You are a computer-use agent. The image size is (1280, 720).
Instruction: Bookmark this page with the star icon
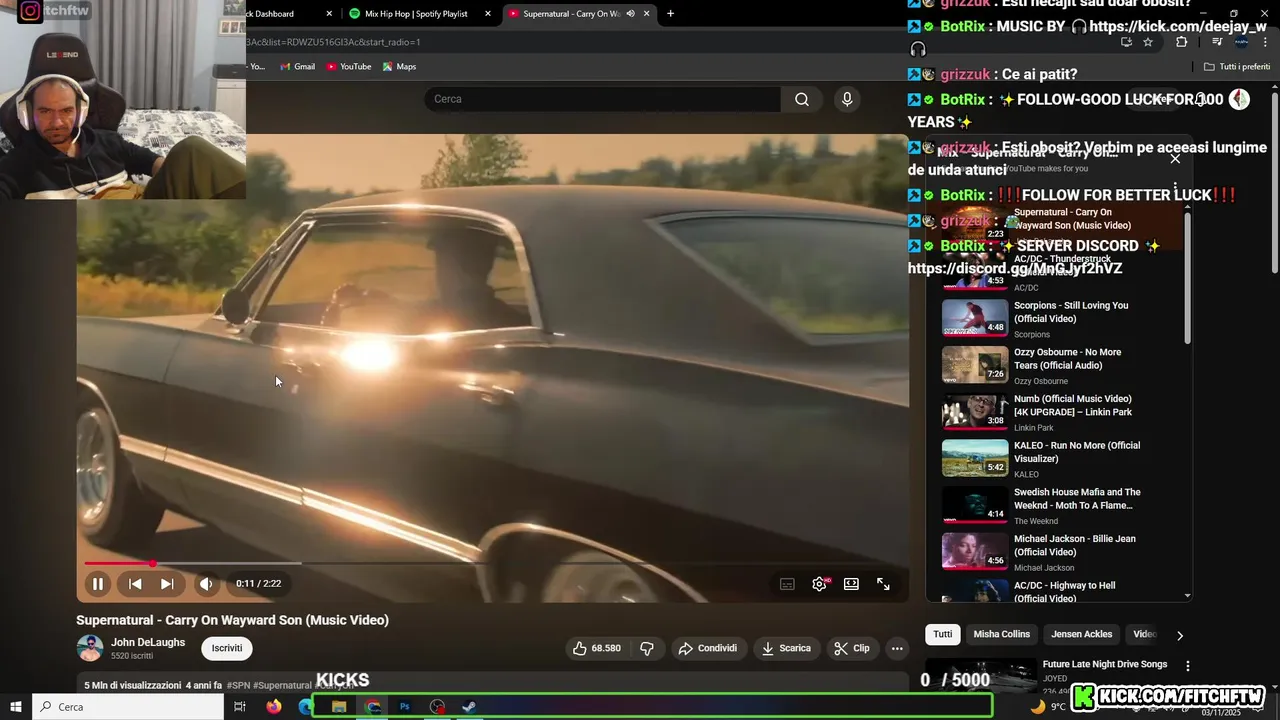(x=1148, y=42)
